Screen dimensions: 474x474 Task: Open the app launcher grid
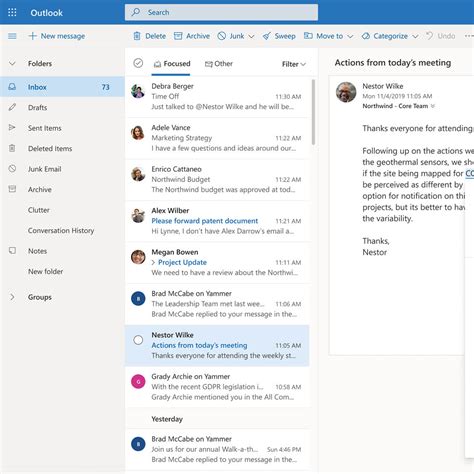coord(12,13)
